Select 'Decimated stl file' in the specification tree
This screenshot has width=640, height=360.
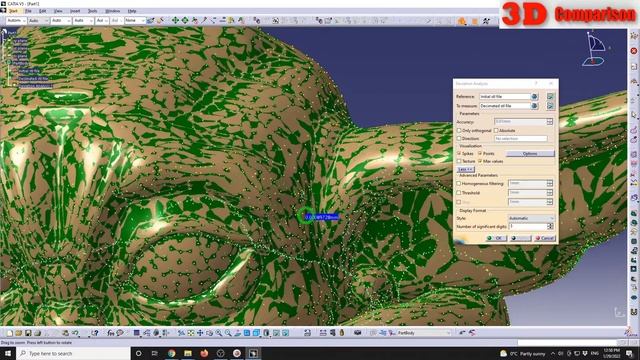pos(33,78)
